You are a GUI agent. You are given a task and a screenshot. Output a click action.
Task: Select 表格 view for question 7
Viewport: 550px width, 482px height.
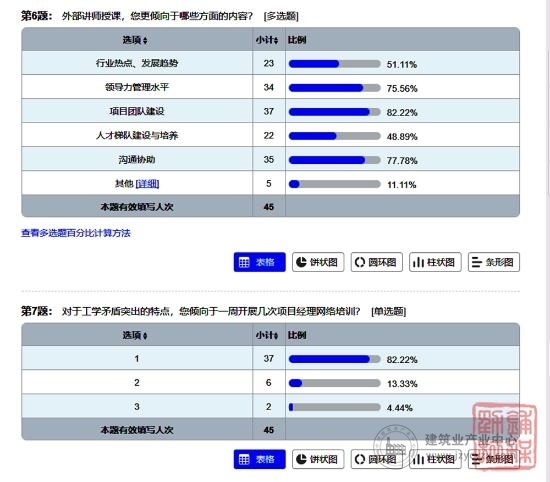click(x=260, y=459)
